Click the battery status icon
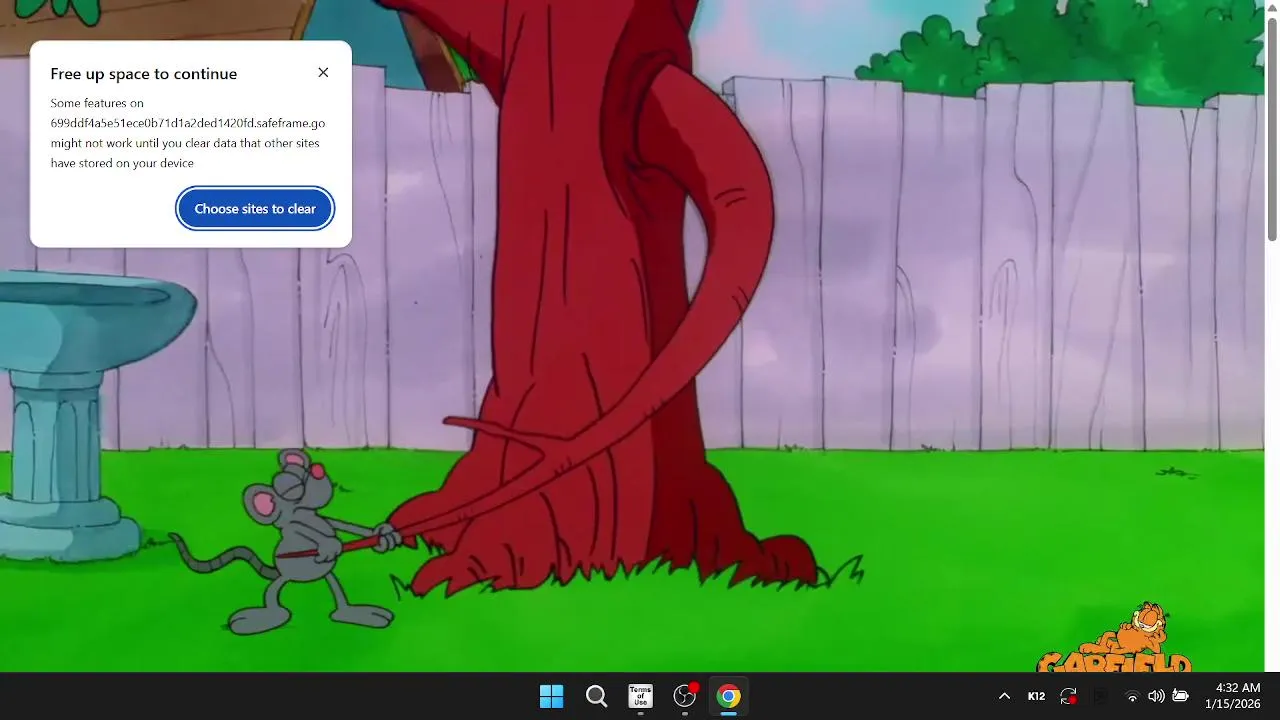1280x720 pixels. tap(1180, 696)
